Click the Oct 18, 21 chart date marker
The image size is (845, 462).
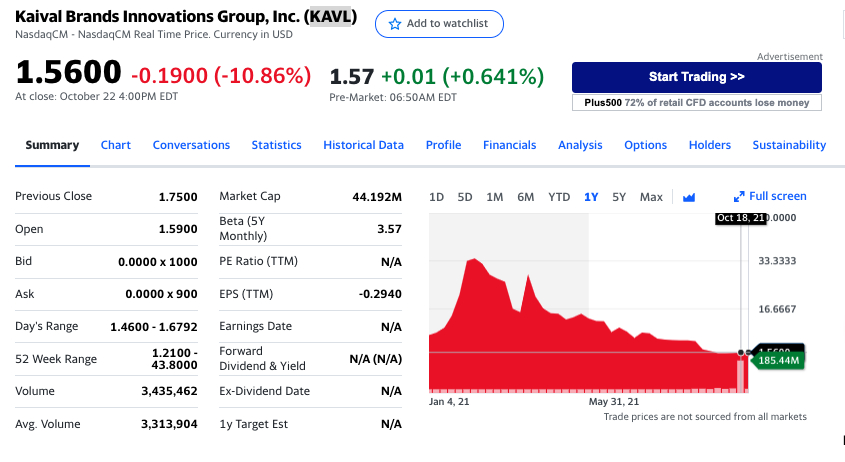[x=740, y=218]
